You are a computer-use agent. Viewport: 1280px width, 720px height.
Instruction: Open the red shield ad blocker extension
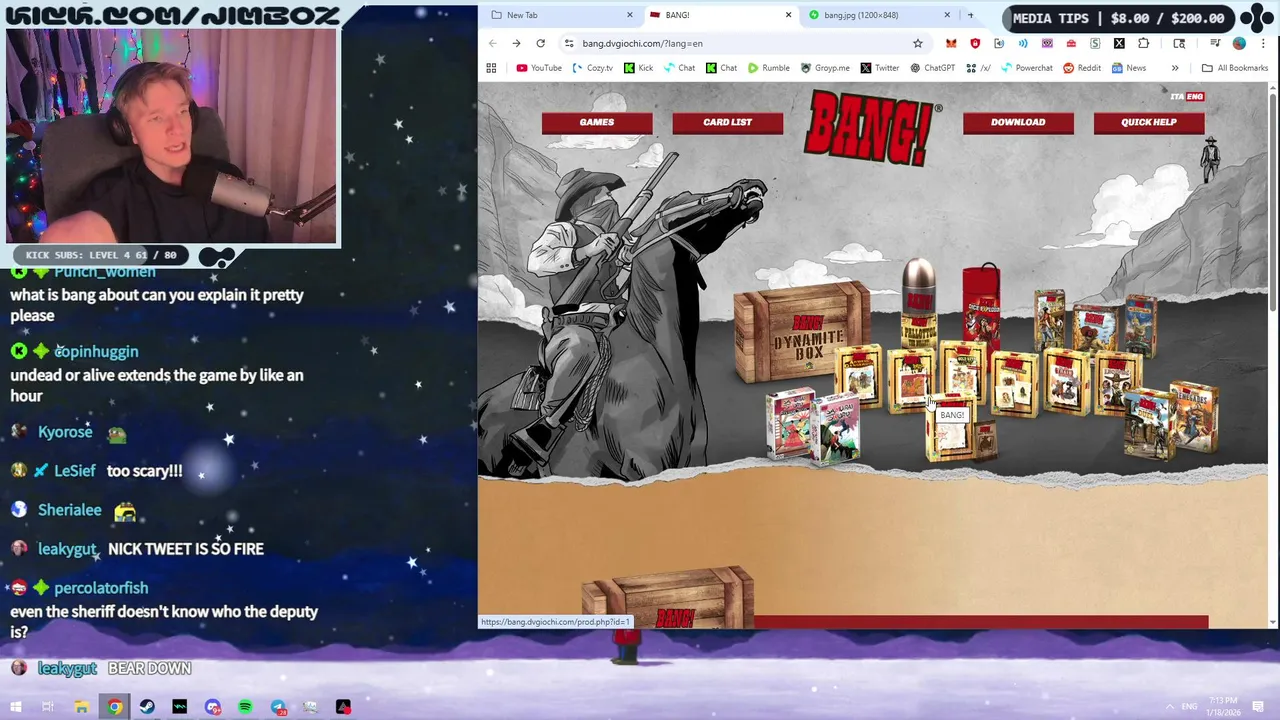[975, 43]
